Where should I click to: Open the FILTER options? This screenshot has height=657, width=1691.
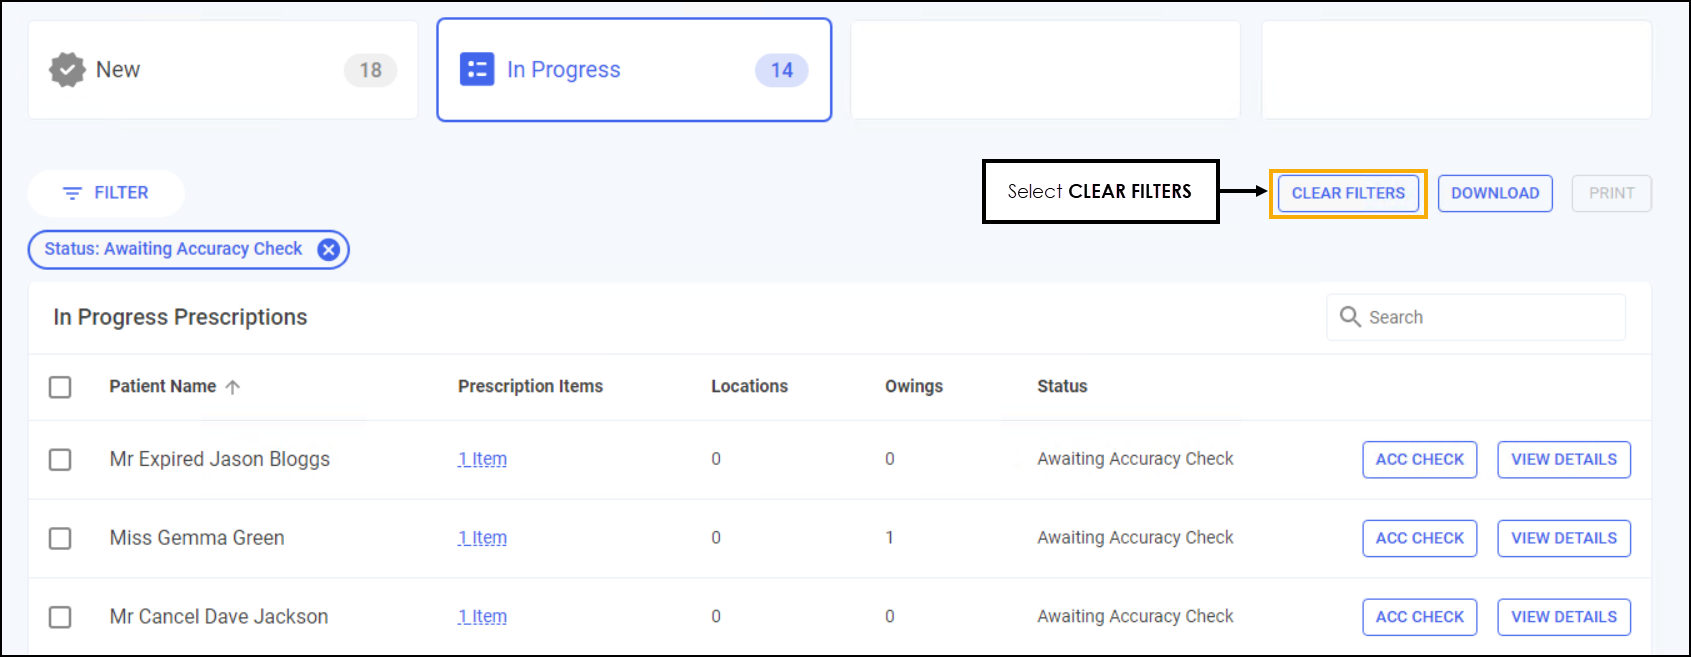tap(106, 193)
